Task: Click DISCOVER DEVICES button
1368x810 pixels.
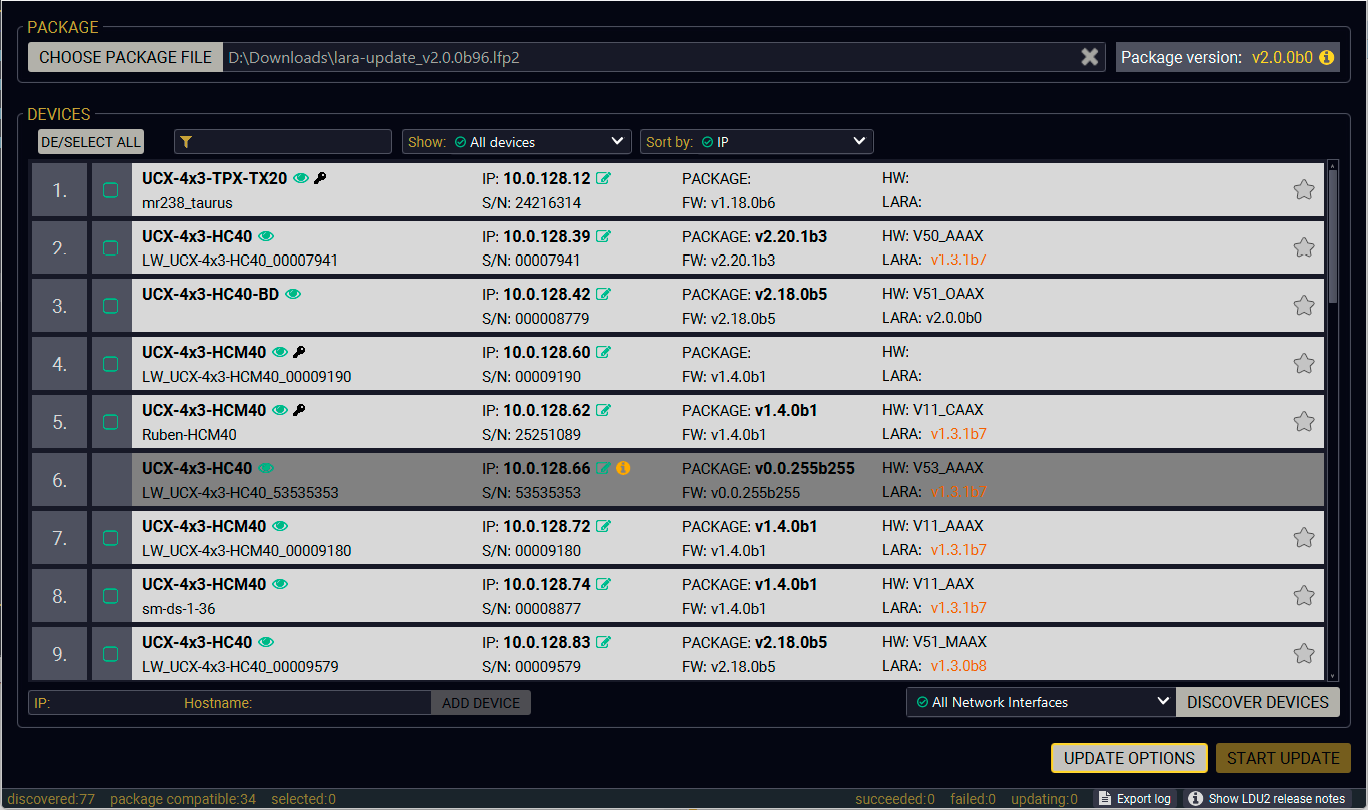Action: click(x=1258, y=702)
